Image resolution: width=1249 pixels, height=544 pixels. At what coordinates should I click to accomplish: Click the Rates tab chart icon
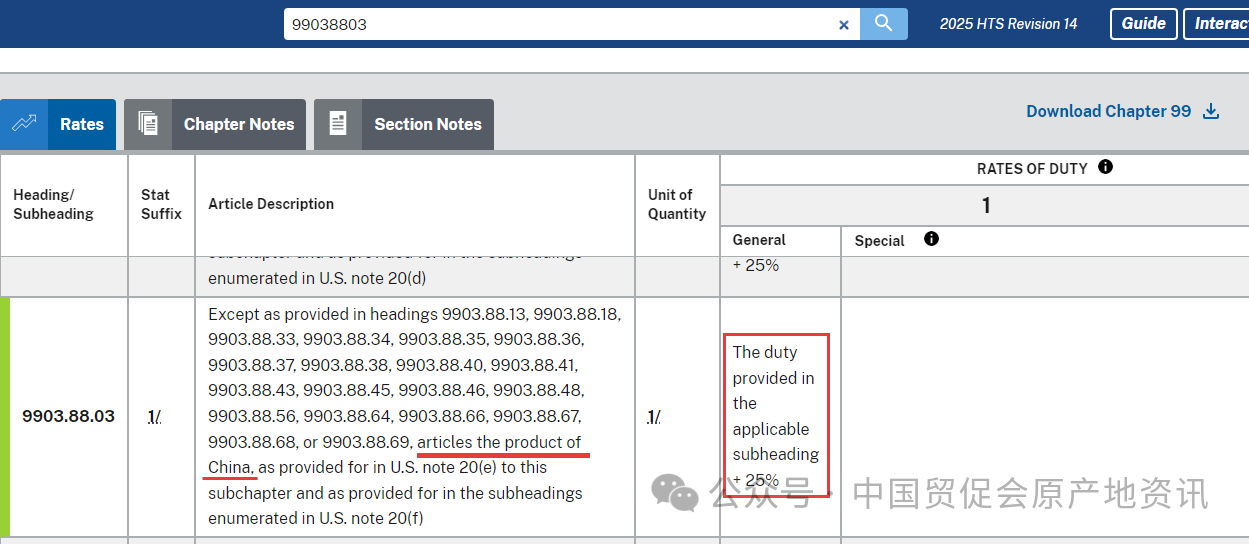pos(24,124)
